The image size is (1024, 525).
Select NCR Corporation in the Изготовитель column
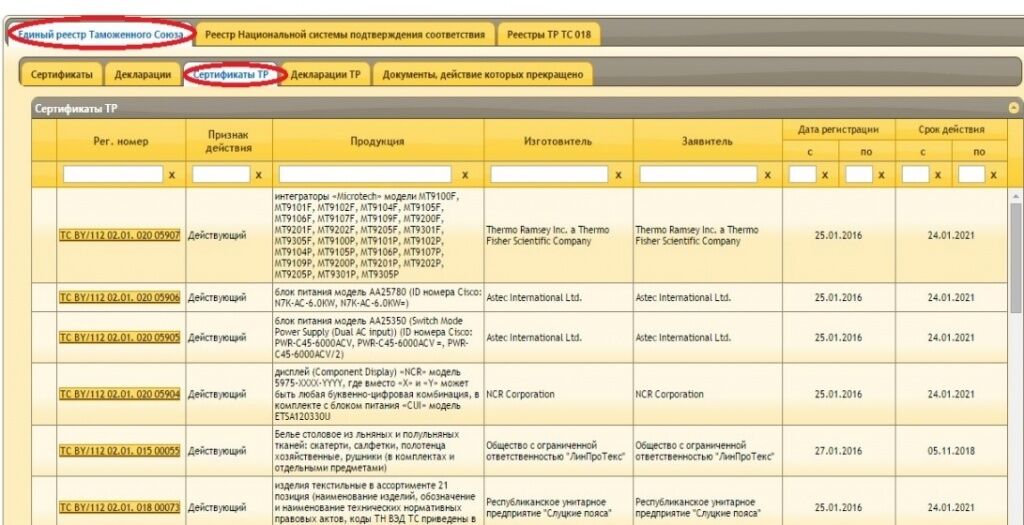click(x=558, y=394)
